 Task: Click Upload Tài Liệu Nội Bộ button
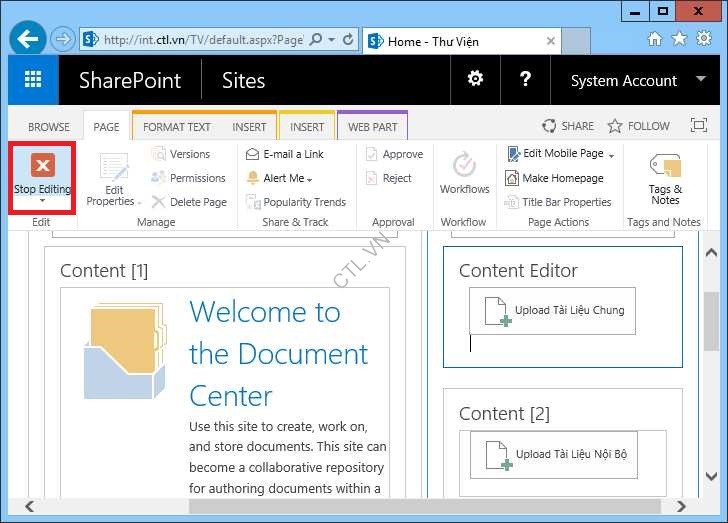(x=553, y=455)
